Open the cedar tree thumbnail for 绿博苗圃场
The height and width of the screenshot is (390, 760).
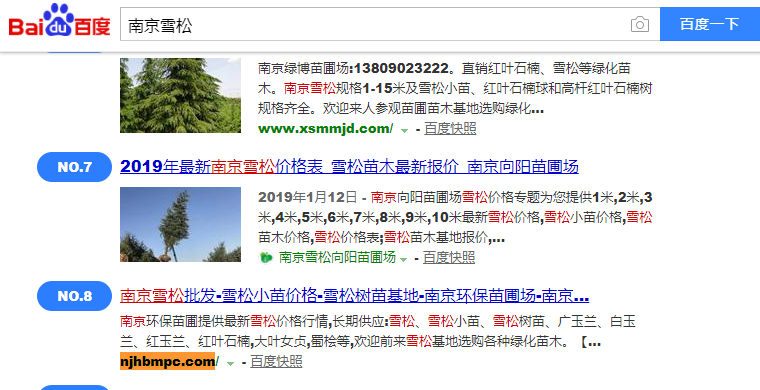[180, 95]
